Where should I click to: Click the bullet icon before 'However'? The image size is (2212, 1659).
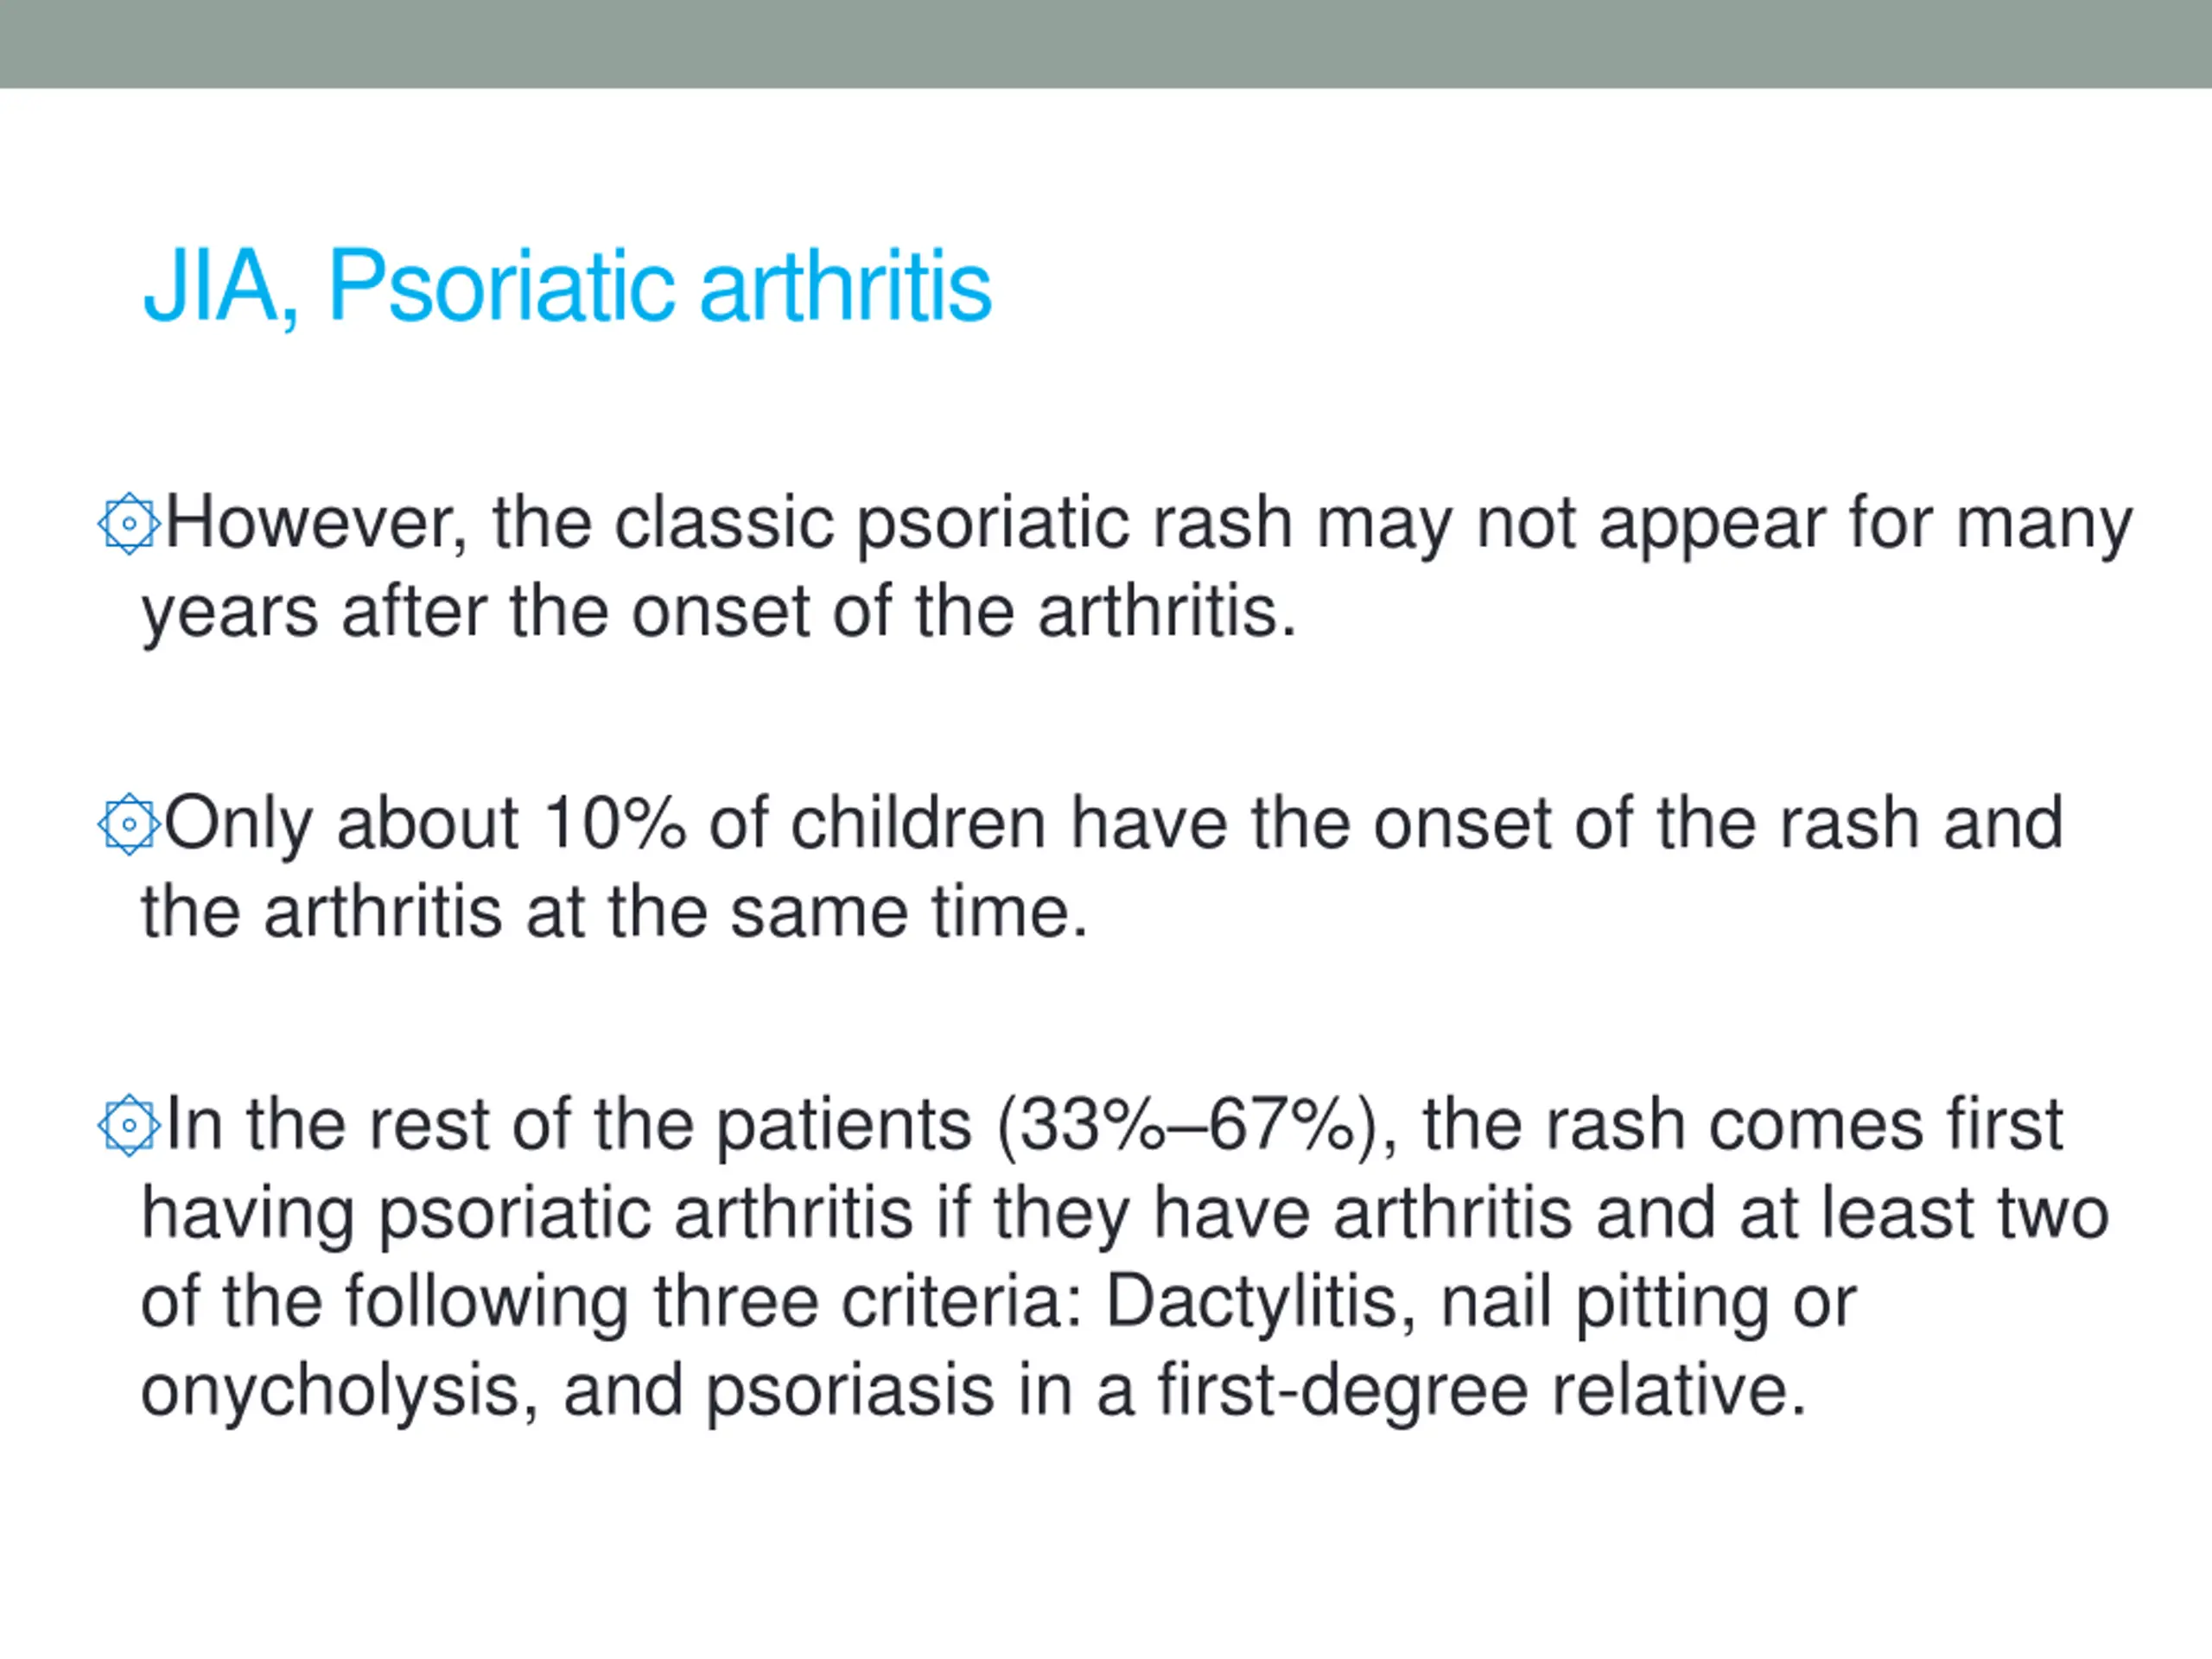[129, 523]
